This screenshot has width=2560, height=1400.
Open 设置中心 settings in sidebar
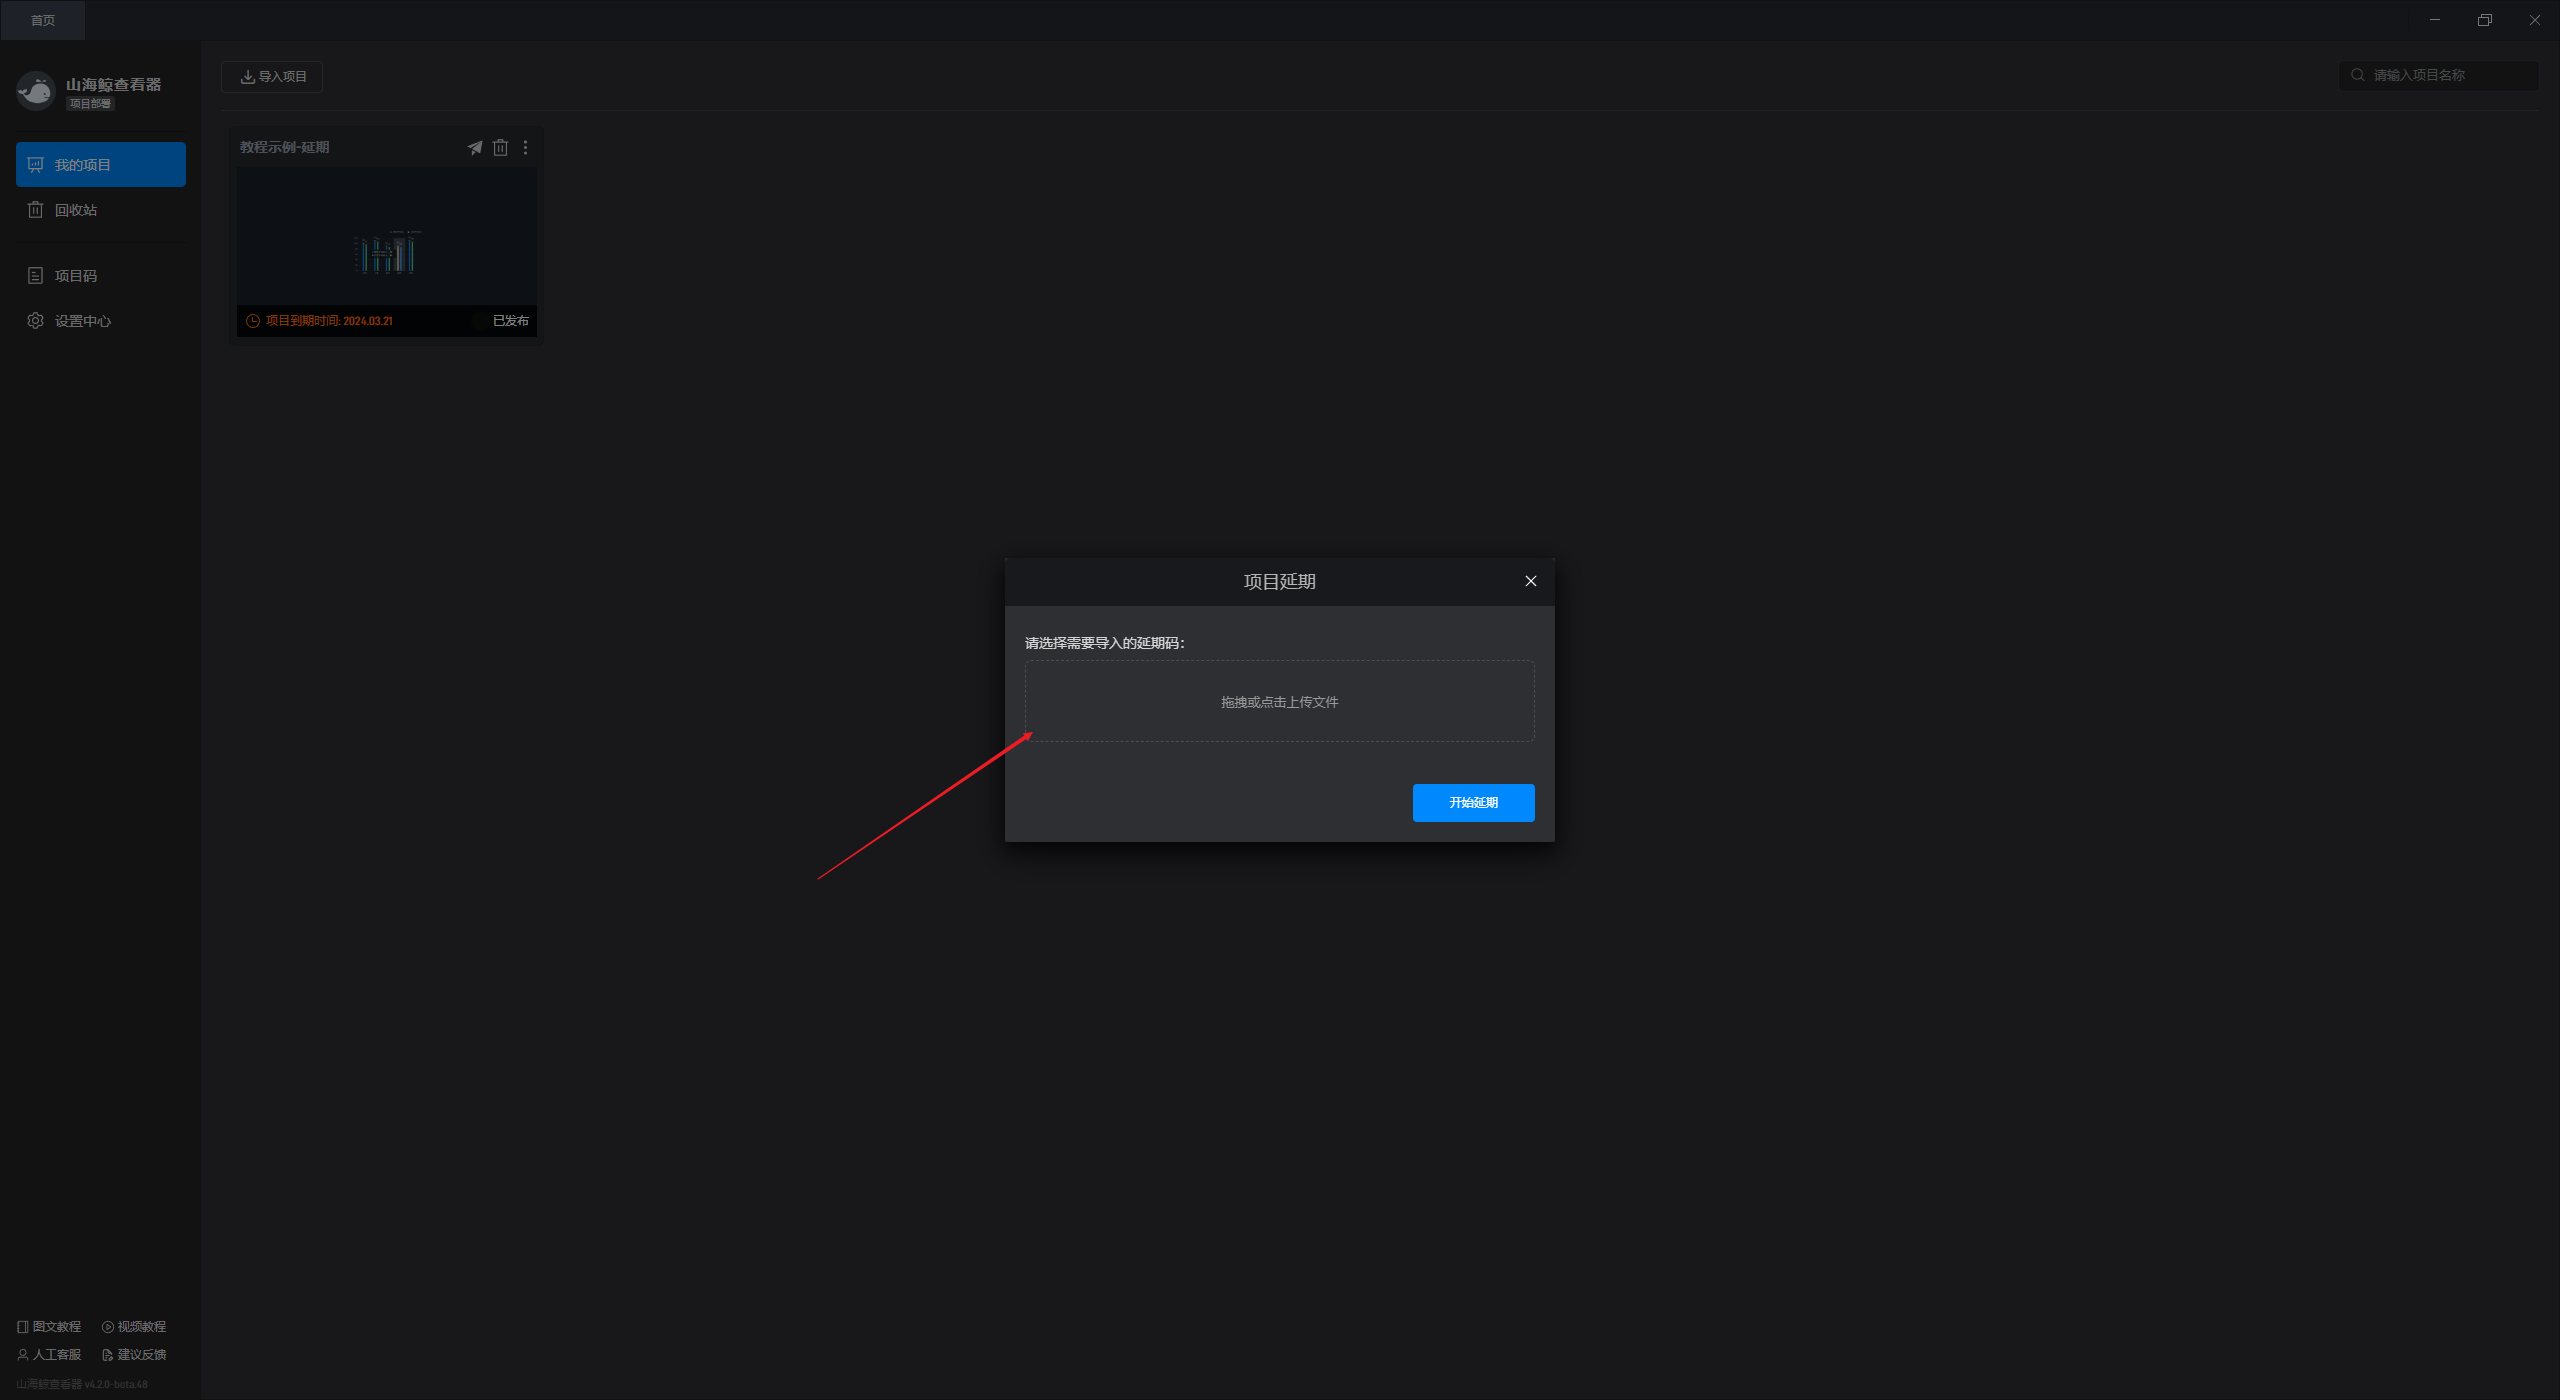pyautogui.click(x=82, y=321)
